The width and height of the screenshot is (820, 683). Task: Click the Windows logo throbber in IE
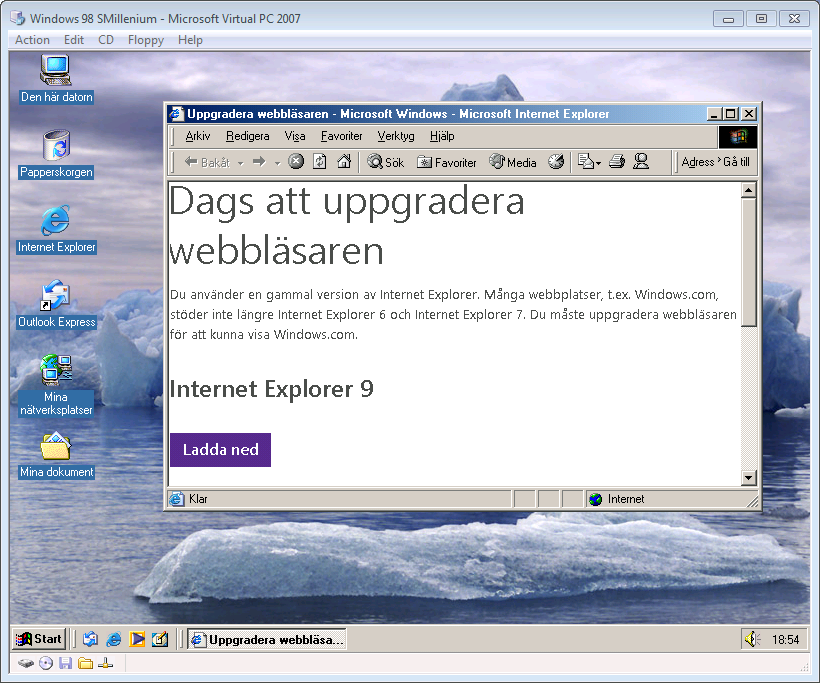point(737,137)
